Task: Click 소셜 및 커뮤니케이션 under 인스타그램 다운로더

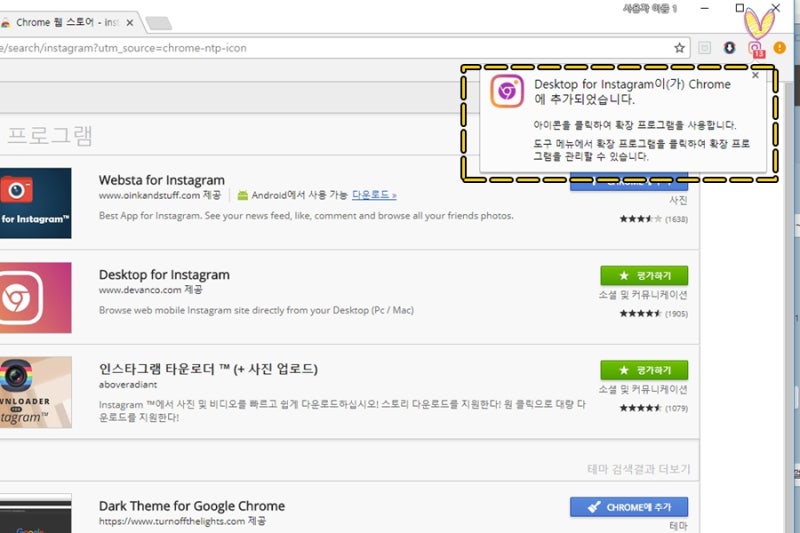Action: click(643, 390)
